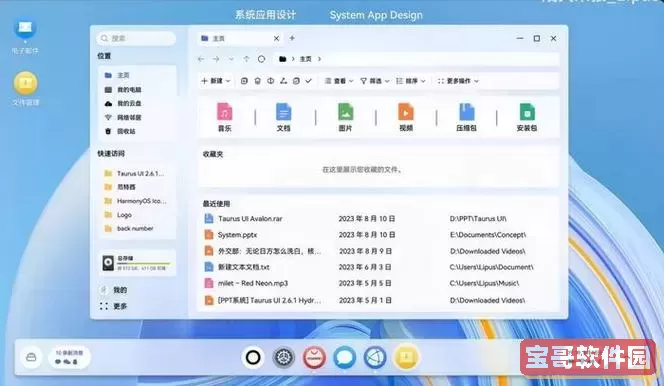The width and height of the screenshot is (664, 386).
Task: Click the C:\Users\Lipus\Music\ path
Action: pos(484,283)
